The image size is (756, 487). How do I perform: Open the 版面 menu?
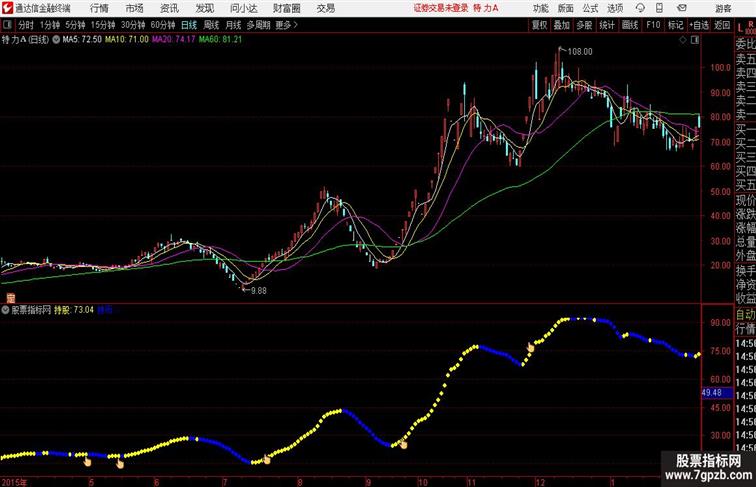click(x=565, y=8)
